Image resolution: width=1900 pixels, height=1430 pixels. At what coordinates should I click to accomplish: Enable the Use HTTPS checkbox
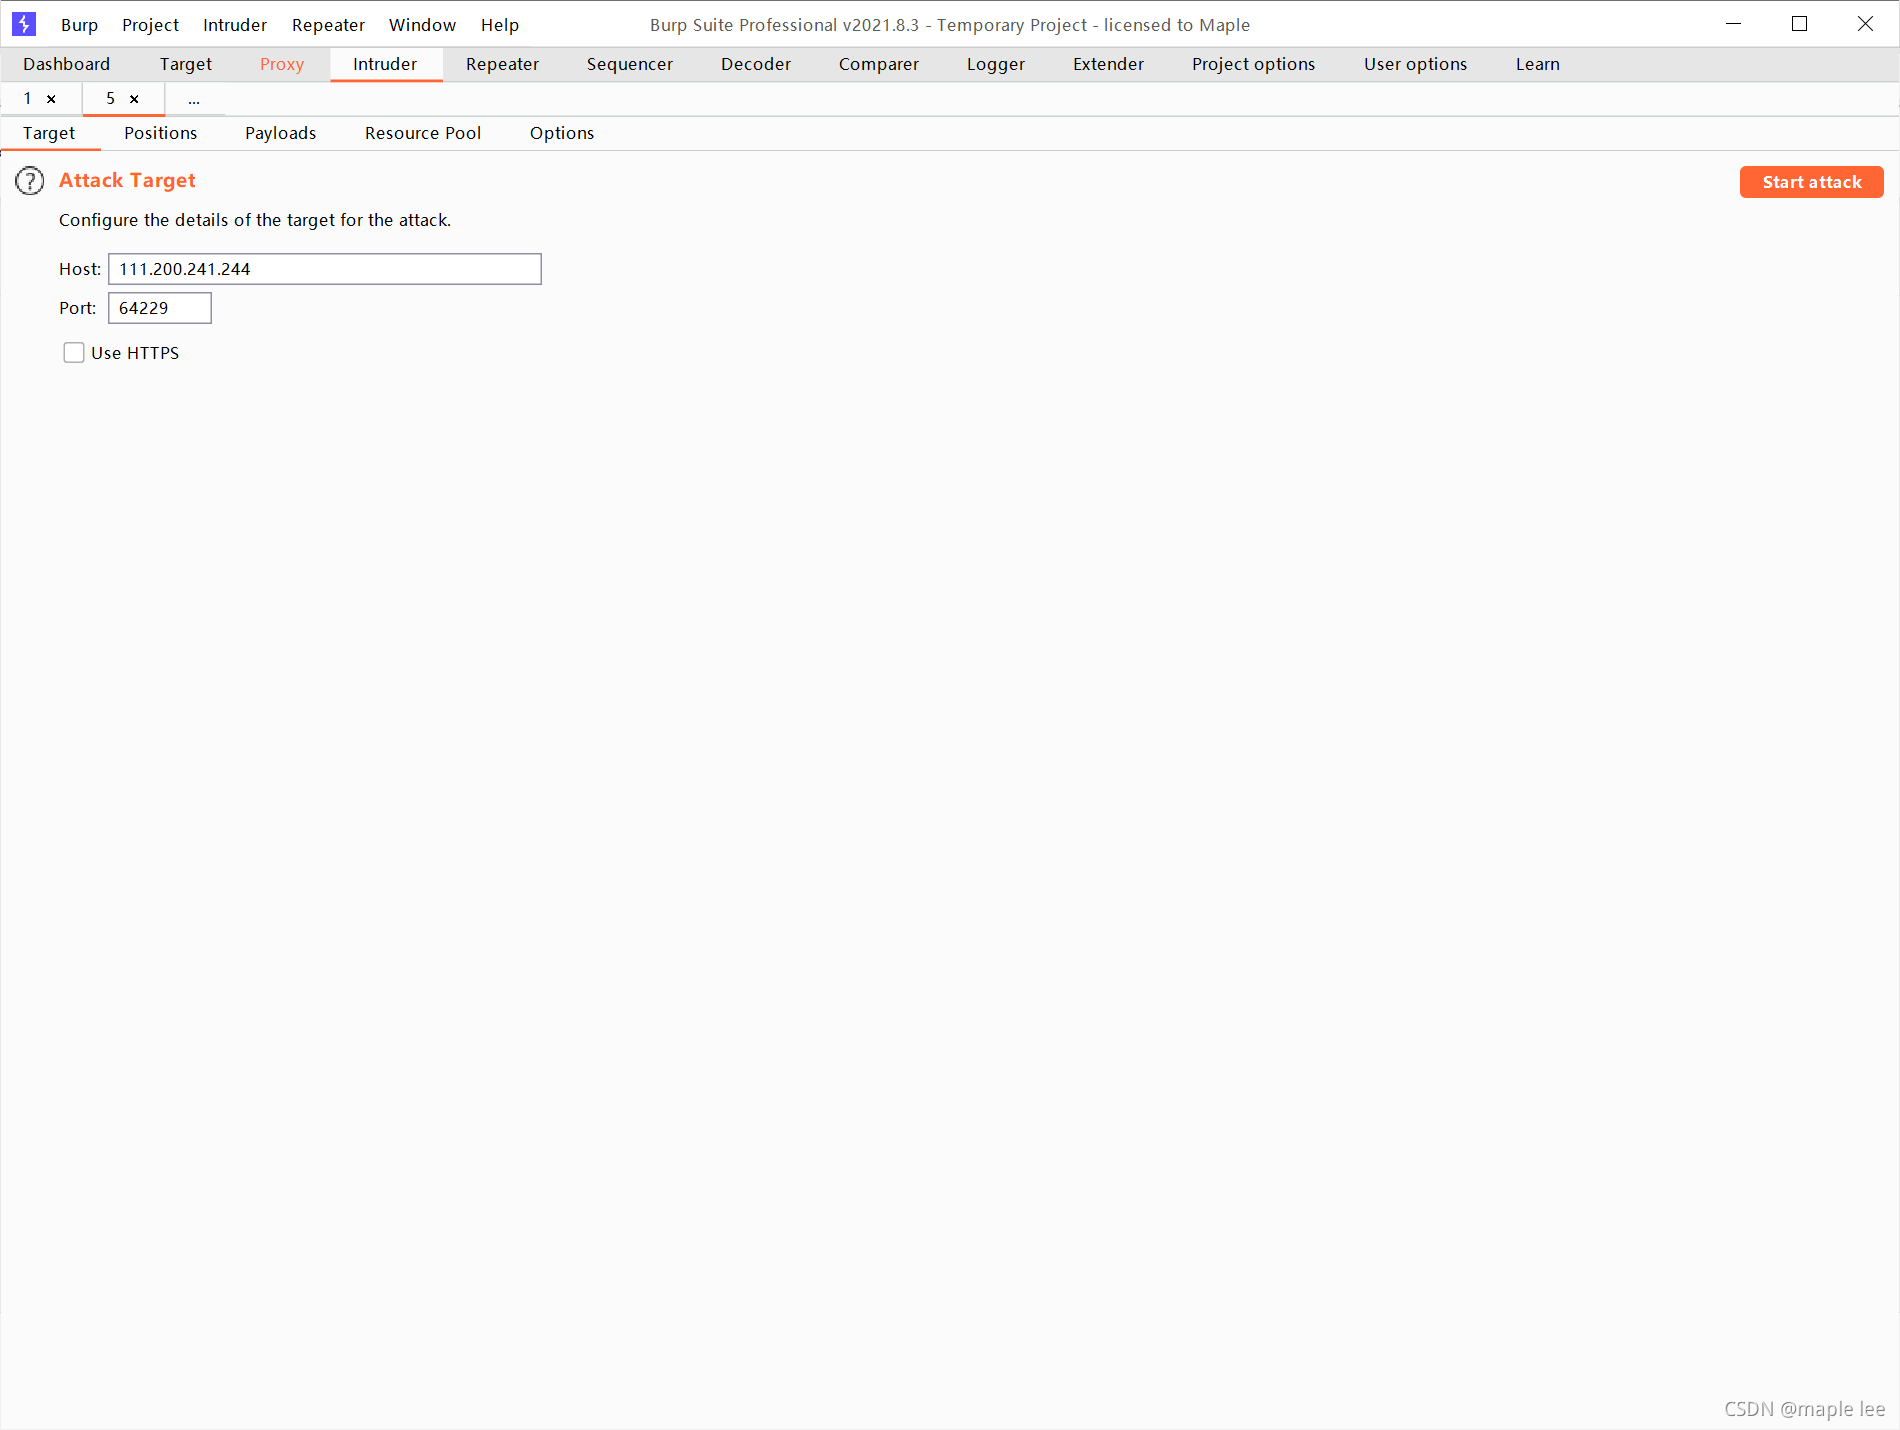pos(74,353)
